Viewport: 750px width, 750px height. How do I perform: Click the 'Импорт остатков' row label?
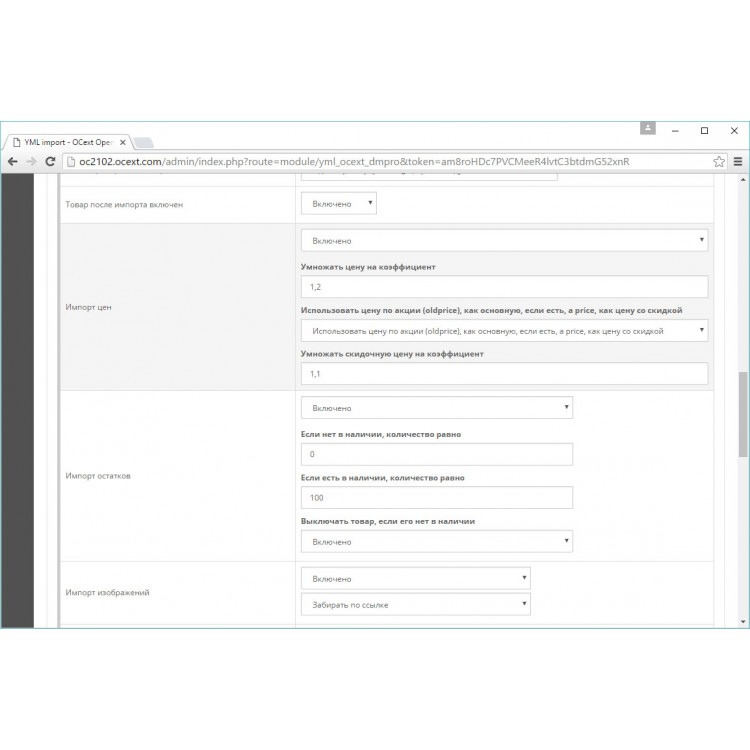[98, 476]
